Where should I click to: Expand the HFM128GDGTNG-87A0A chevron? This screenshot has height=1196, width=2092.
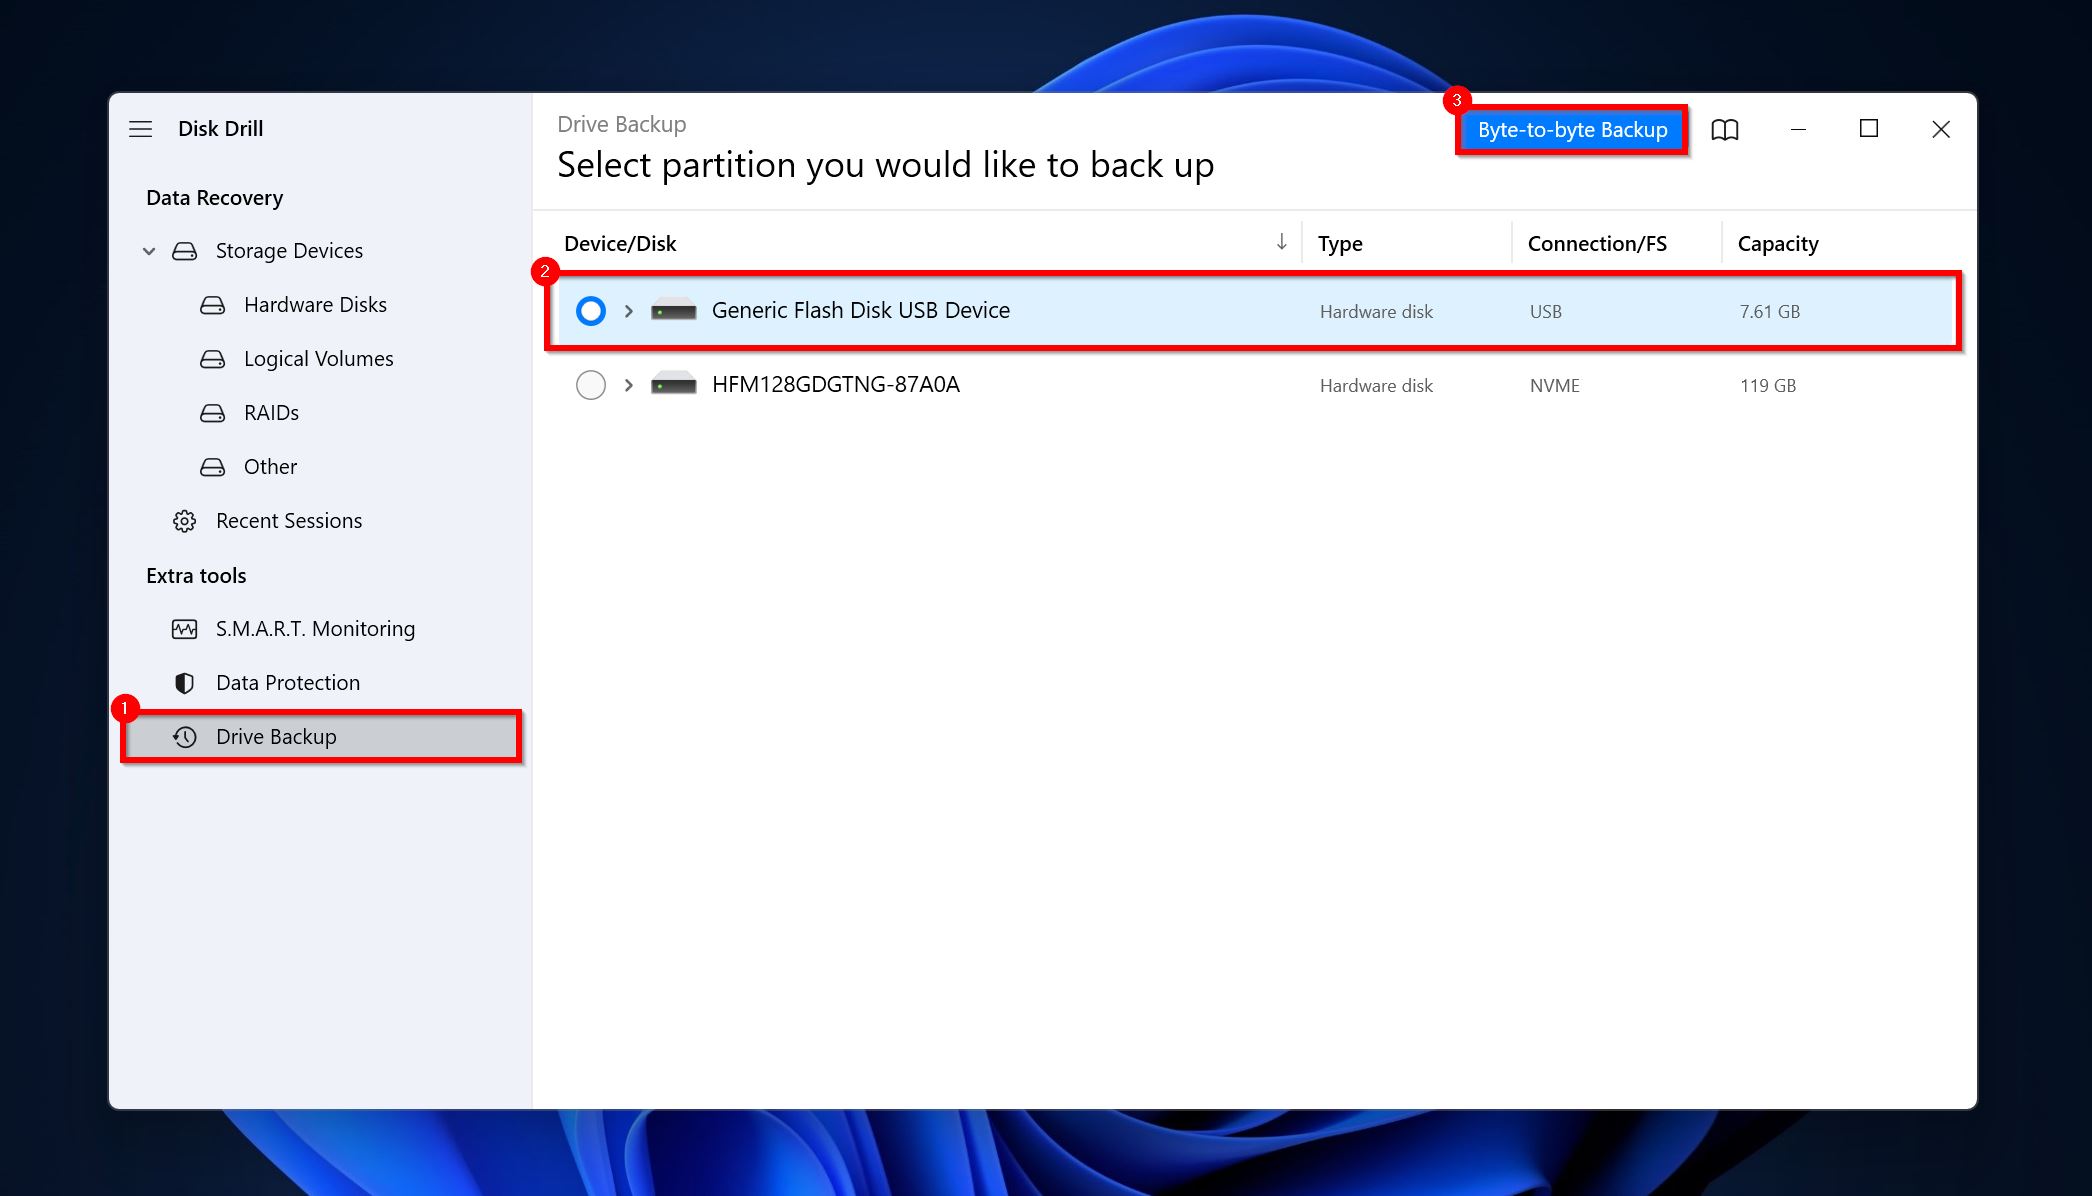[x=628, y=384]
